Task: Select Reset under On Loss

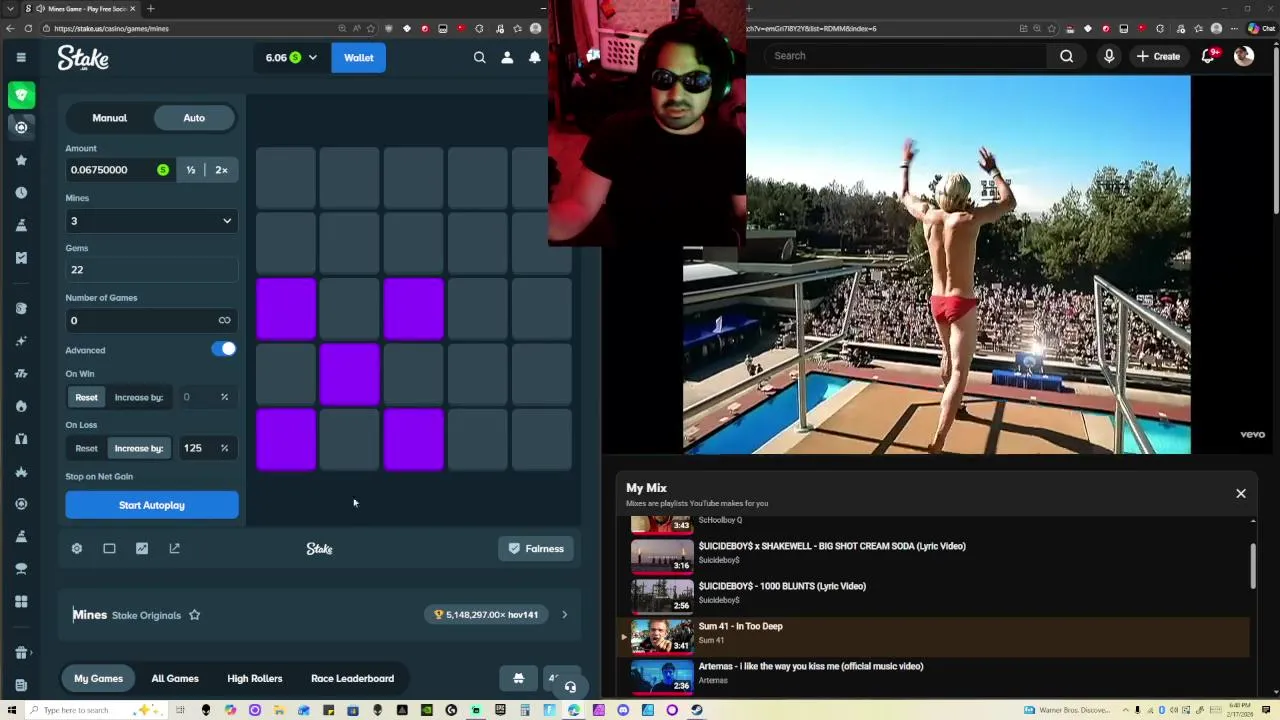Action: tap(86, 448)
